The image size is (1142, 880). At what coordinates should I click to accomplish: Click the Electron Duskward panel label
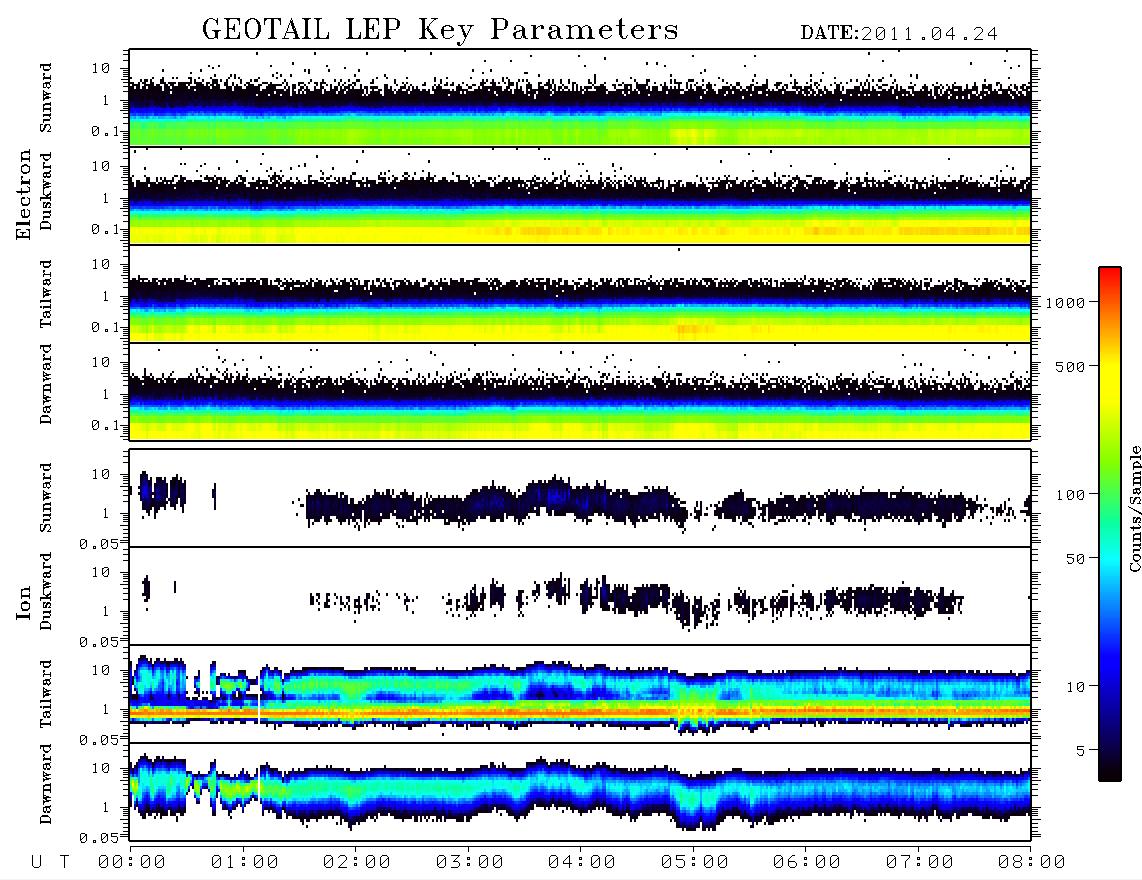coord(46,191)
